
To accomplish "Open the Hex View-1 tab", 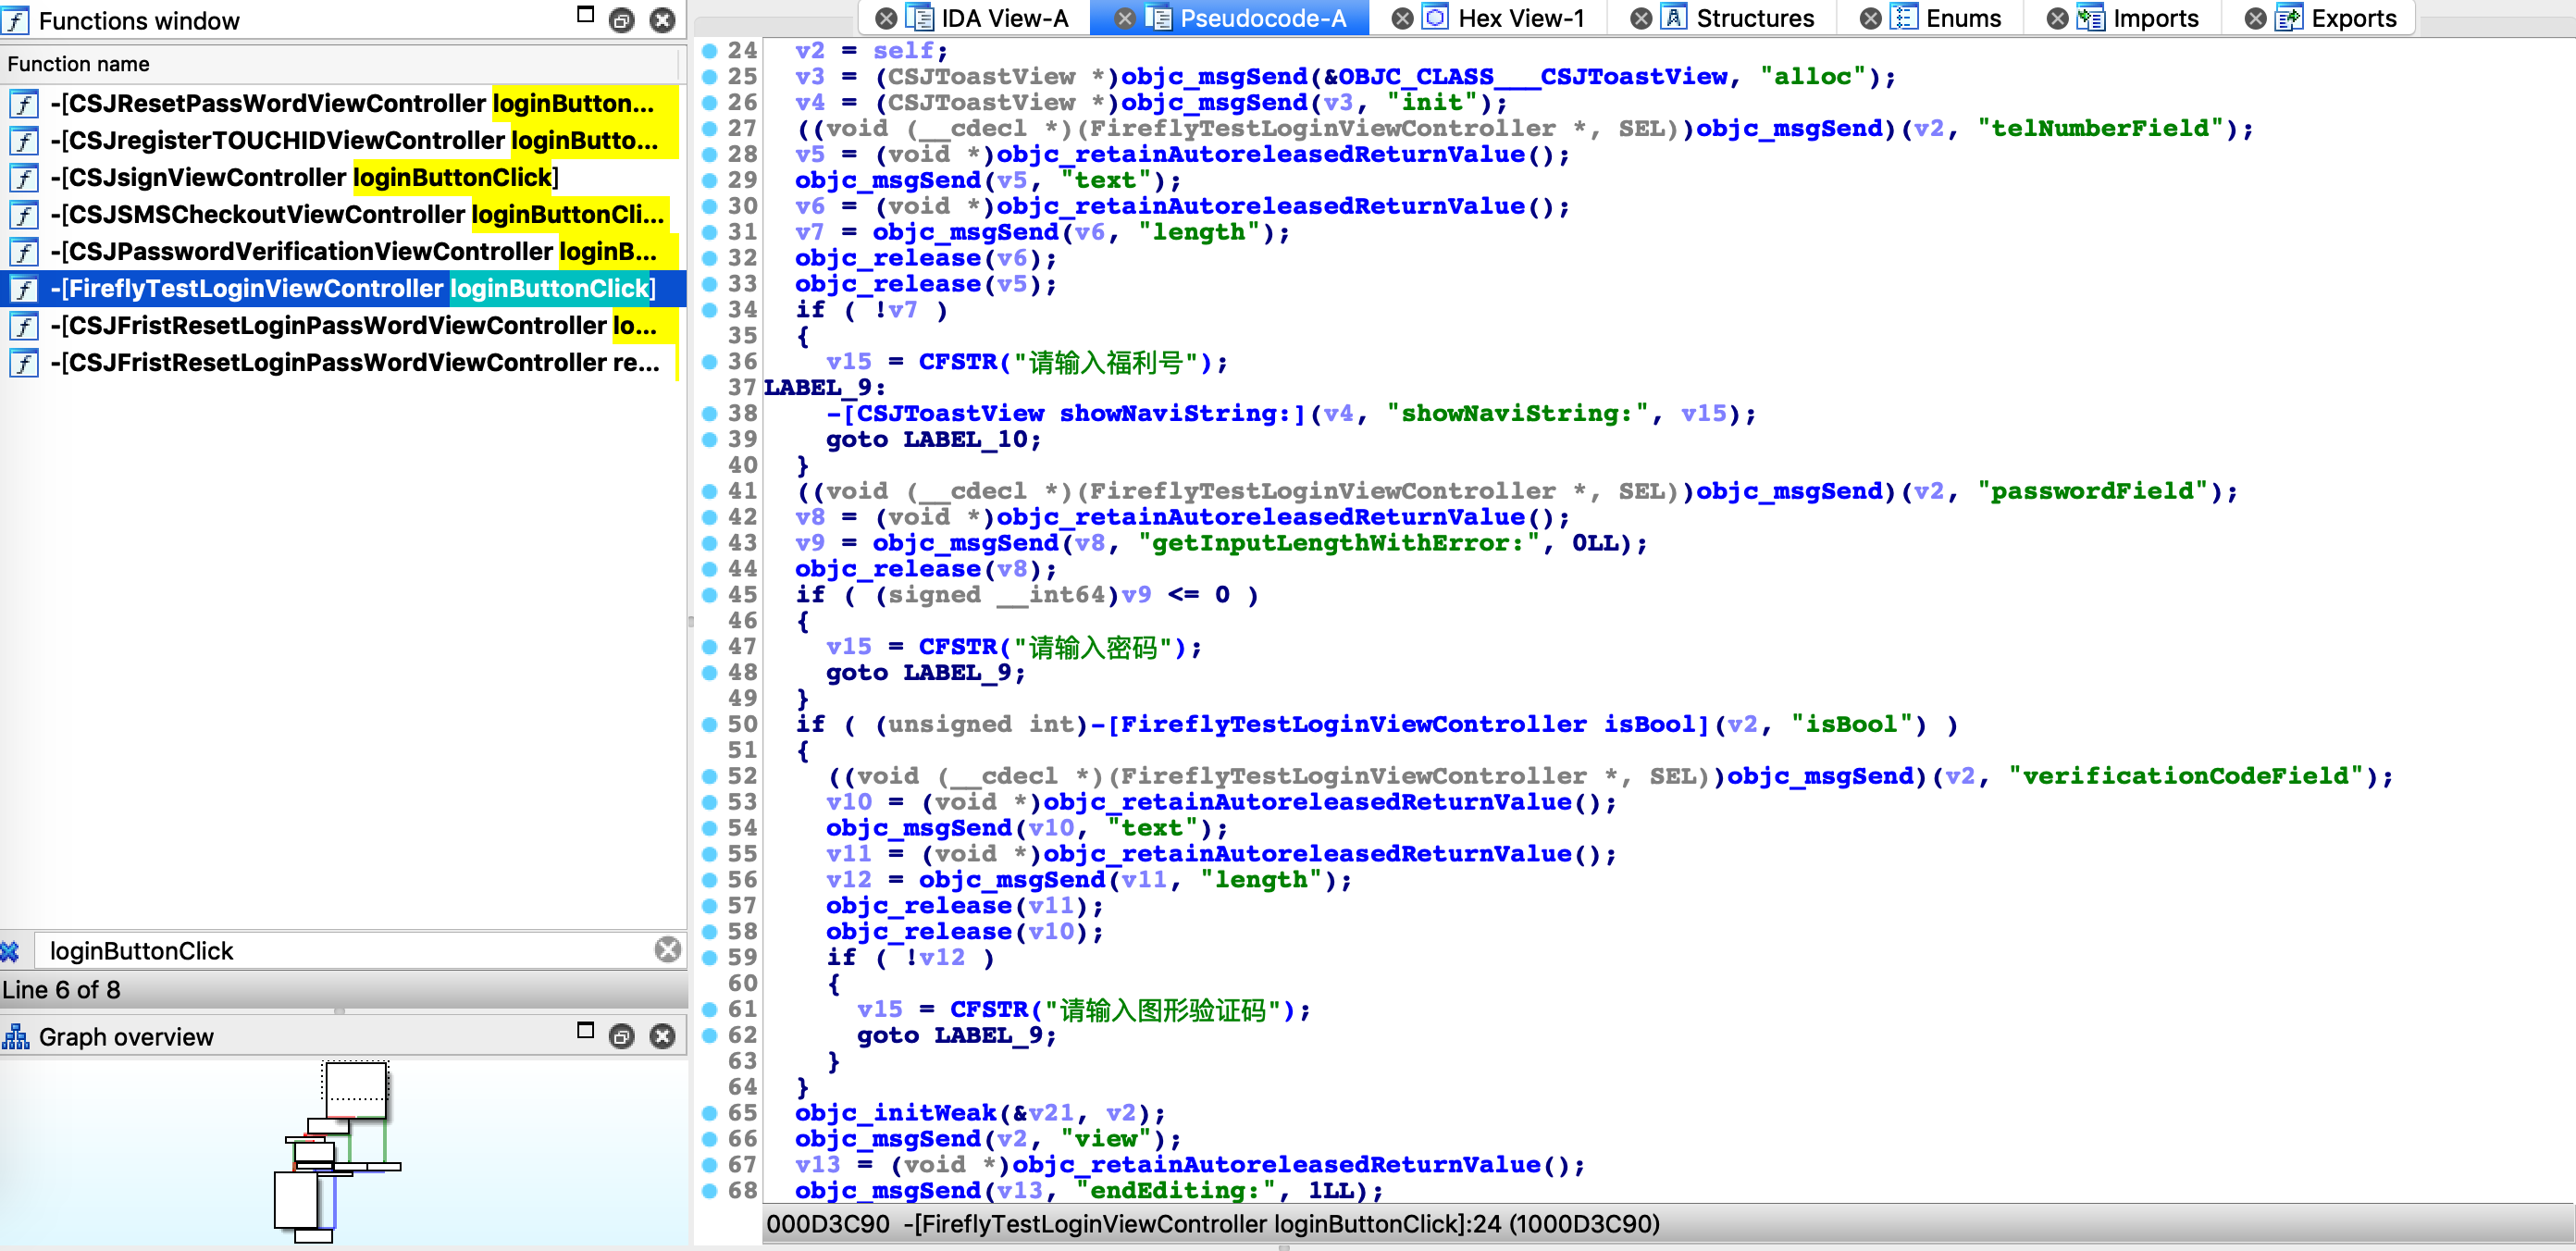I will click(1520, 18).
